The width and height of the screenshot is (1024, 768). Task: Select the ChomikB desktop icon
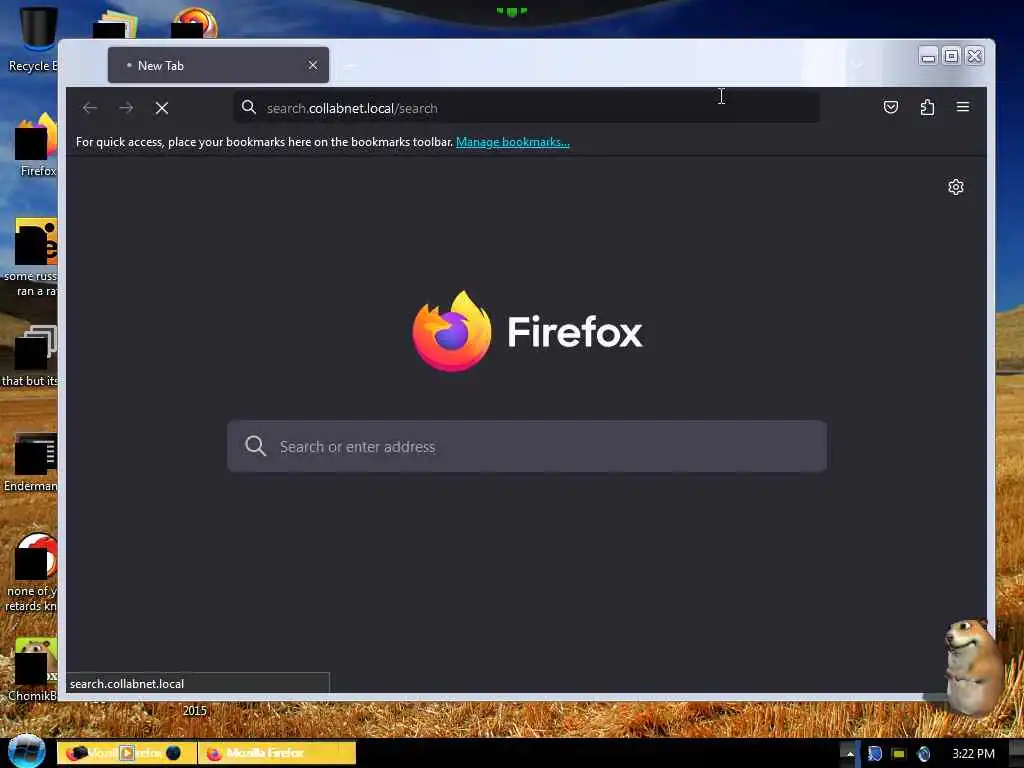[33, 669]
